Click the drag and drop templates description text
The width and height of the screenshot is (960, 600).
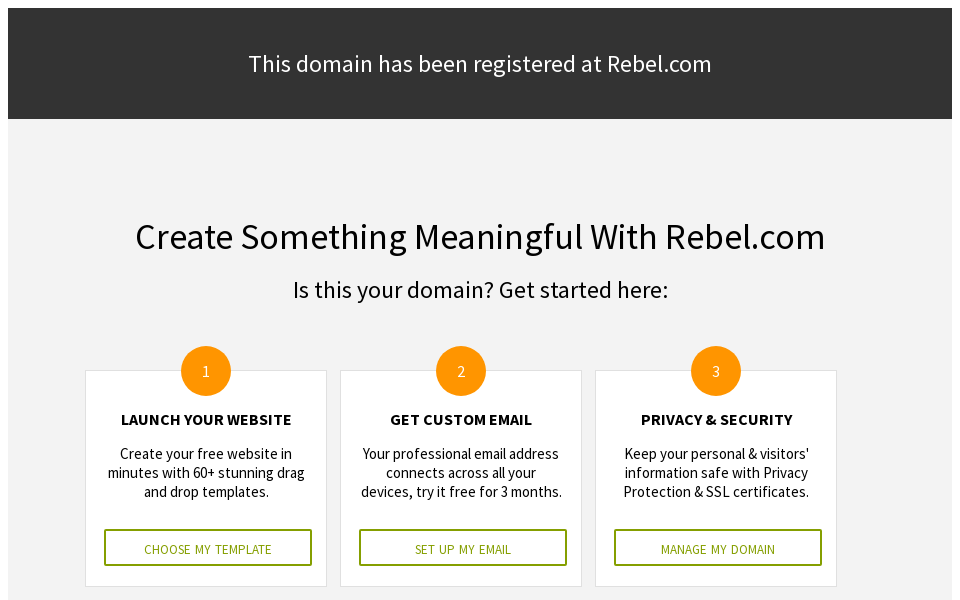pyautogui.click(x=205, y=472)
